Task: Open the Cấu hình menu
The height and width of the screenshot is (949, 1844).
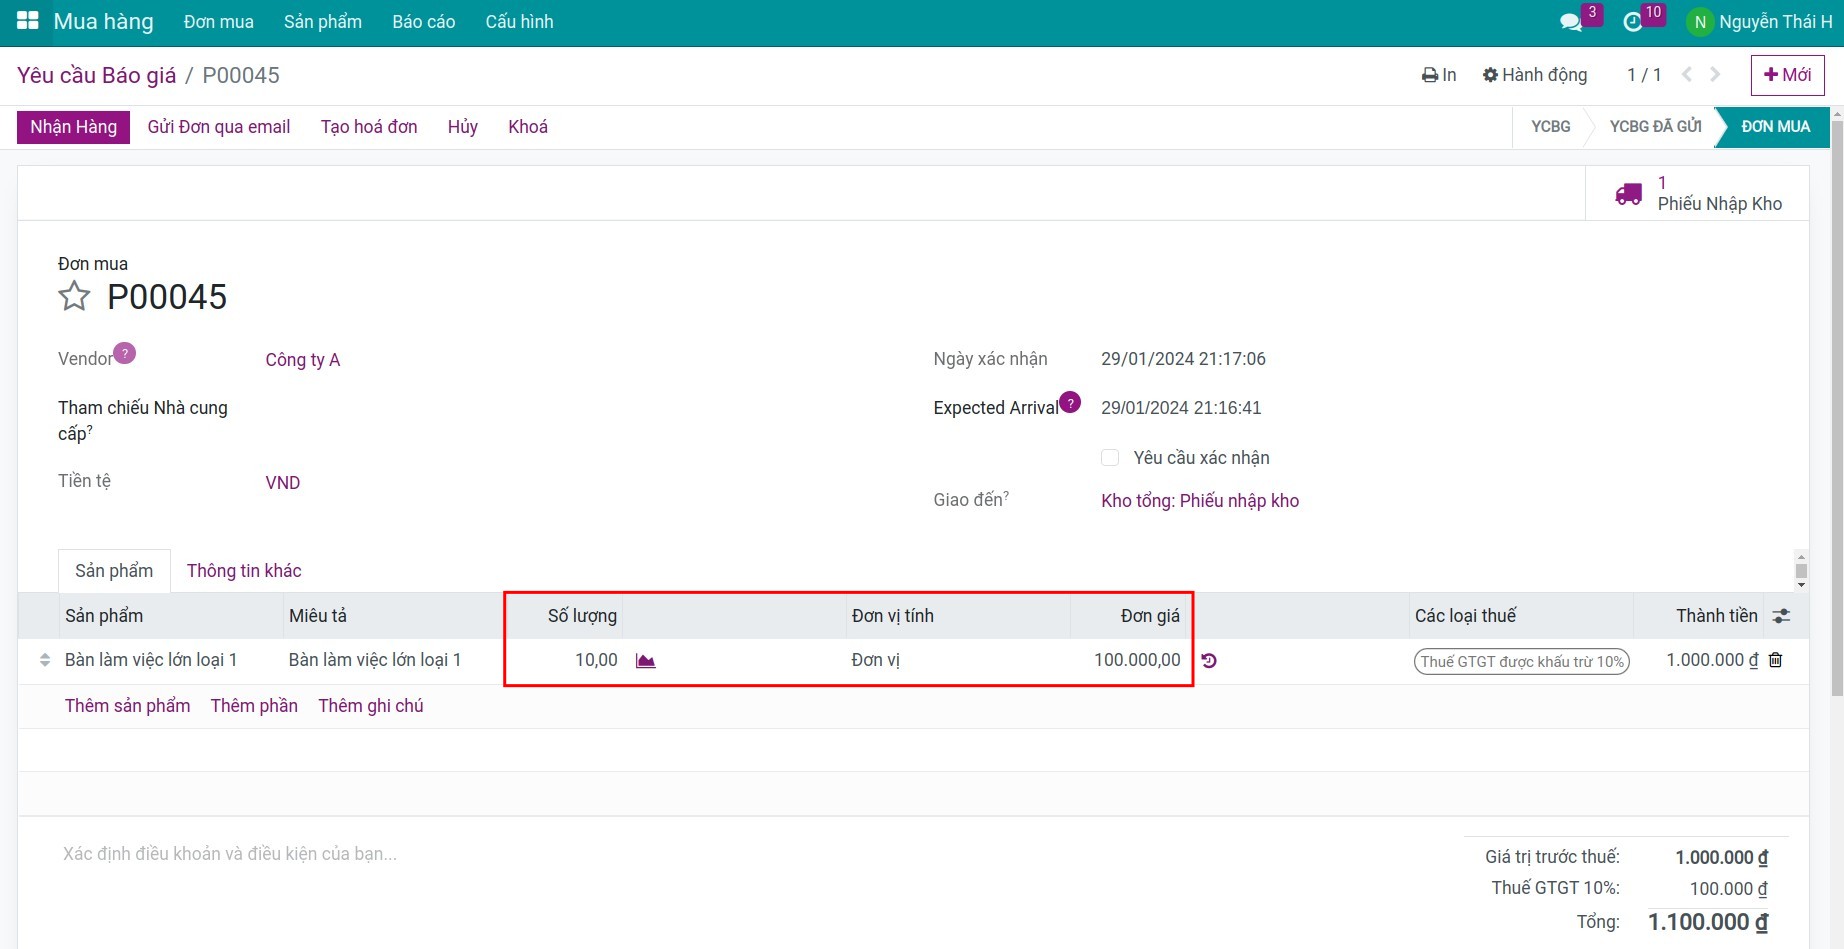Action: point(519,22)
